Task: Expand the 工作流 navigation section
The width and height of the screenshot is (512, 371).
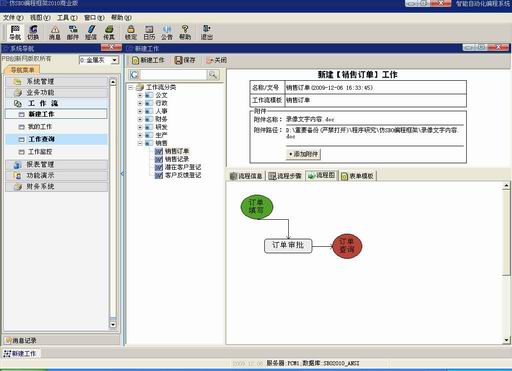Action: point(57,103)
